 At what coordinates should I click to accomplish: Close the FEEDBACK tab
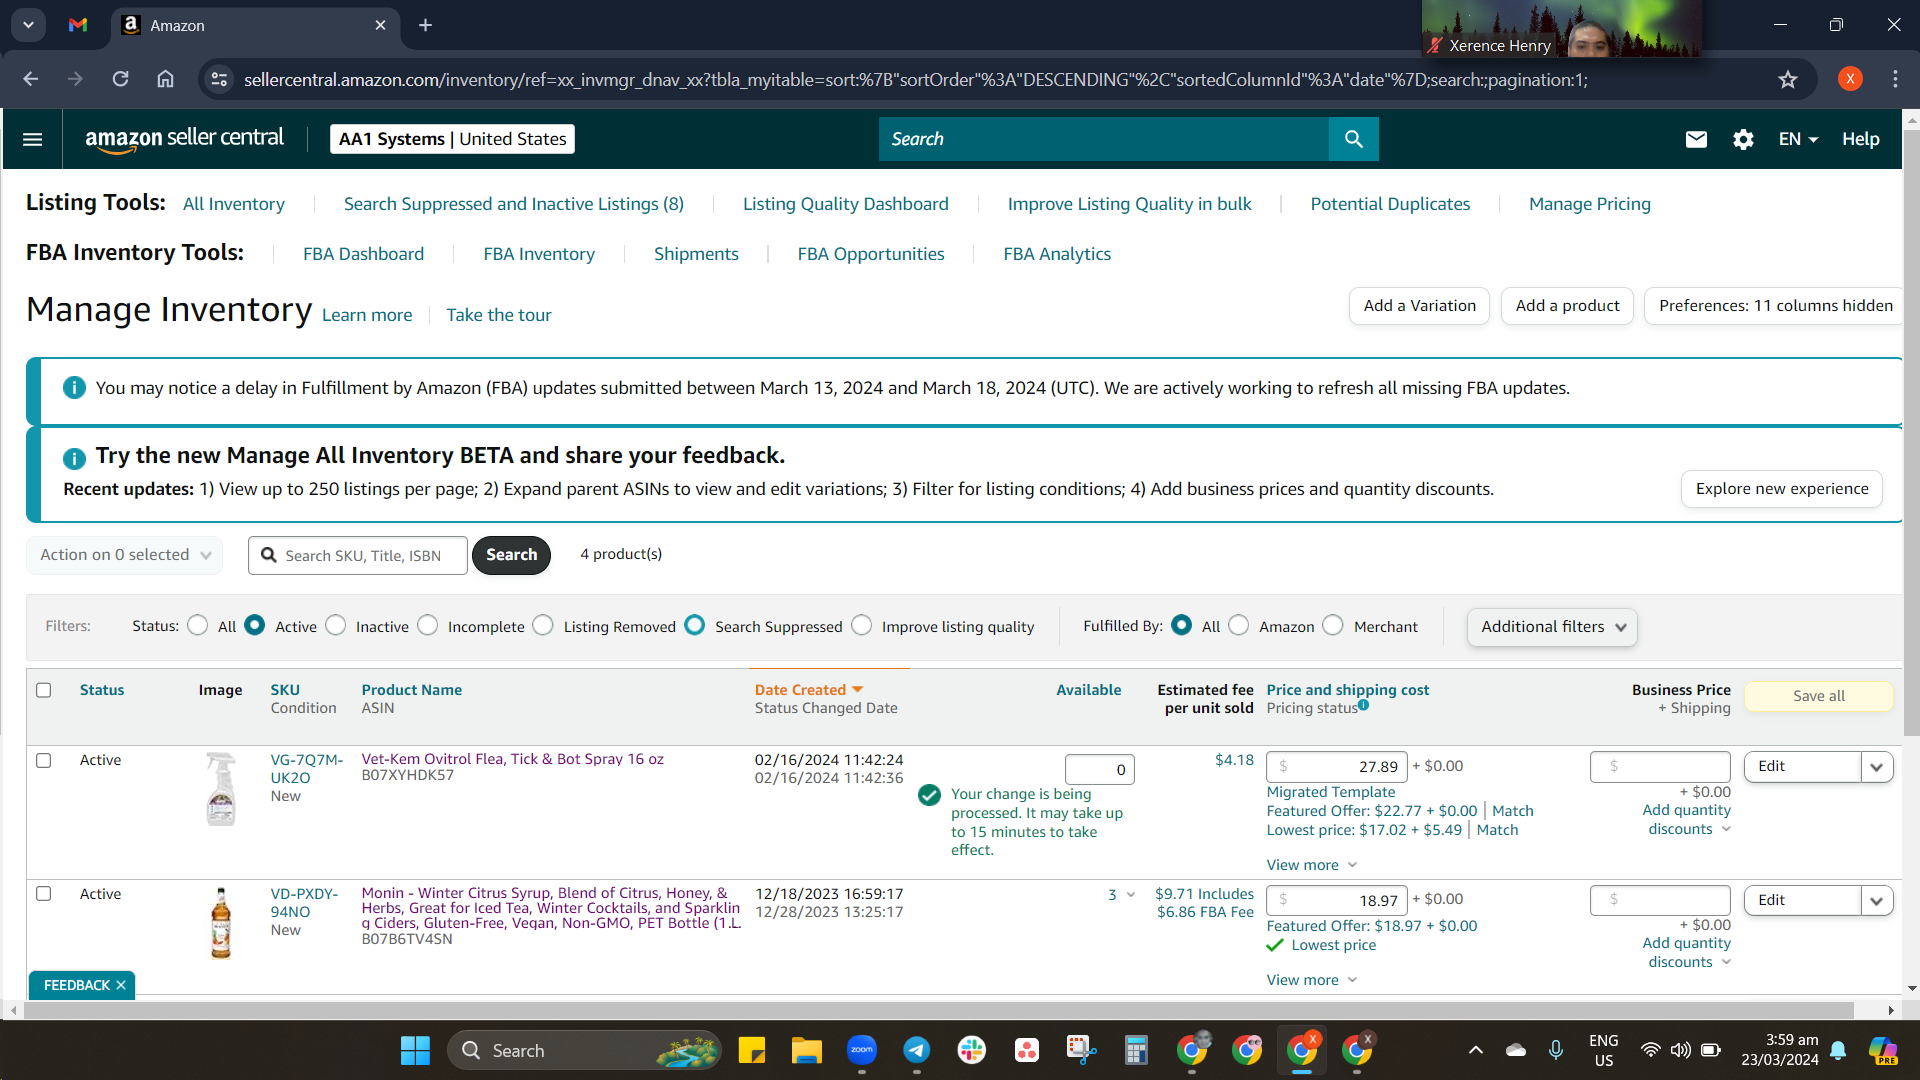coord(121,985)
